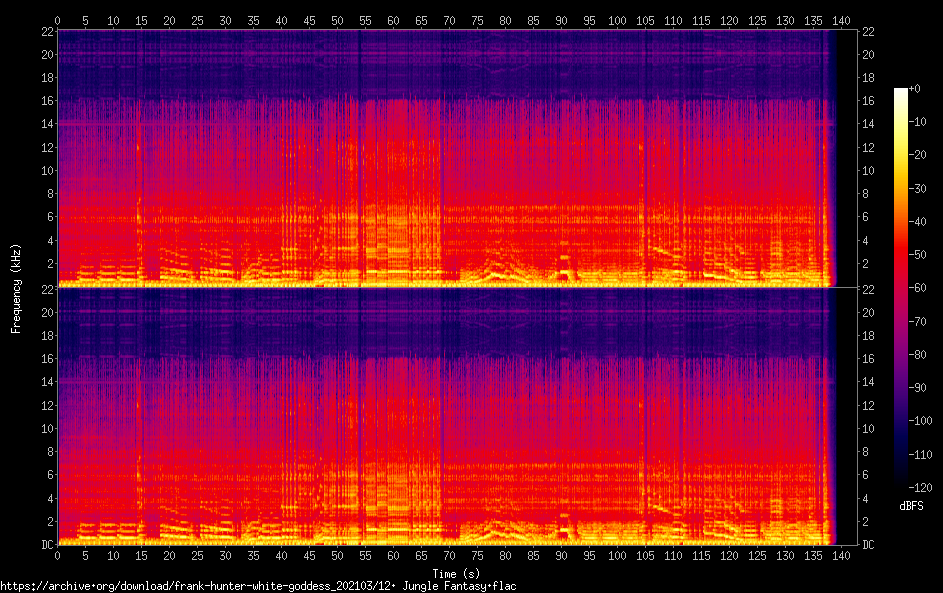Click the "-50" value on the dBFS scale

[918, 254]
